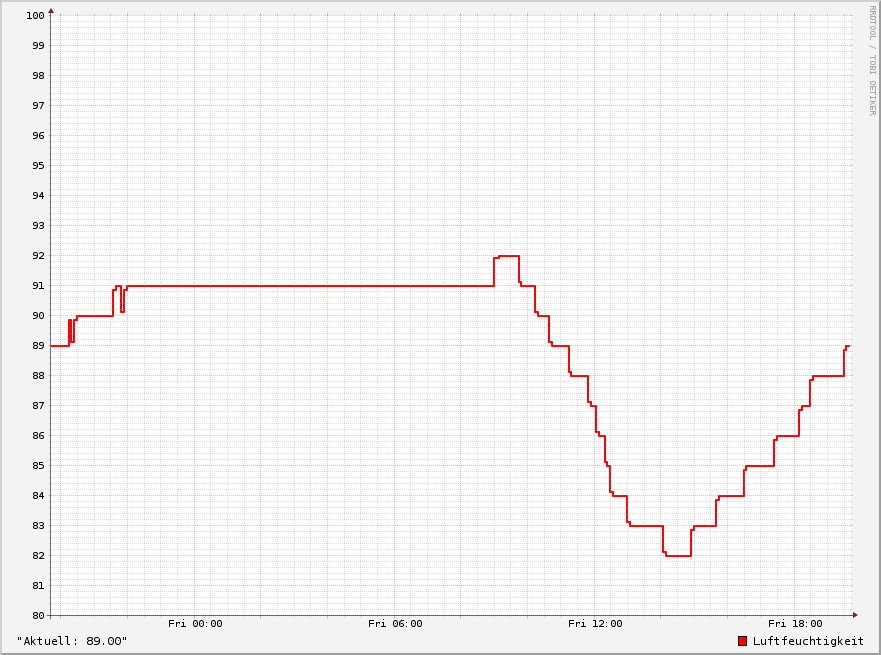The height and width of the screenshot is (655, 881).
Task: Click the 83 y-axis label
Action: point(38,526)
